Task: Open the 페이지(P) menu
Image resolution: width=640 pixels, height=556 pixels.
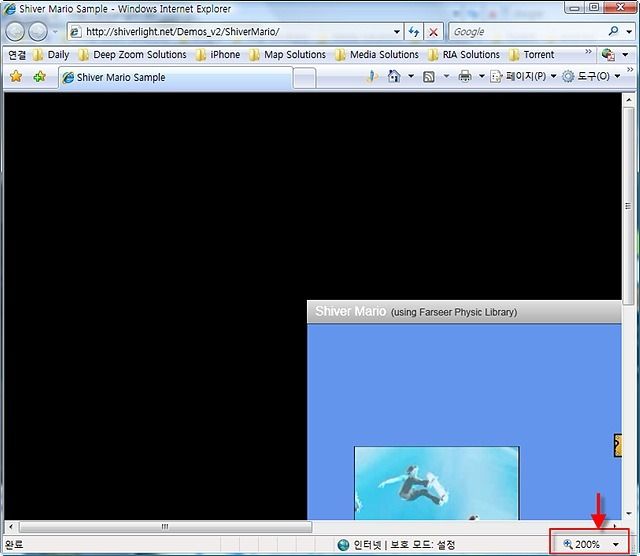Action: coord(523,76)
